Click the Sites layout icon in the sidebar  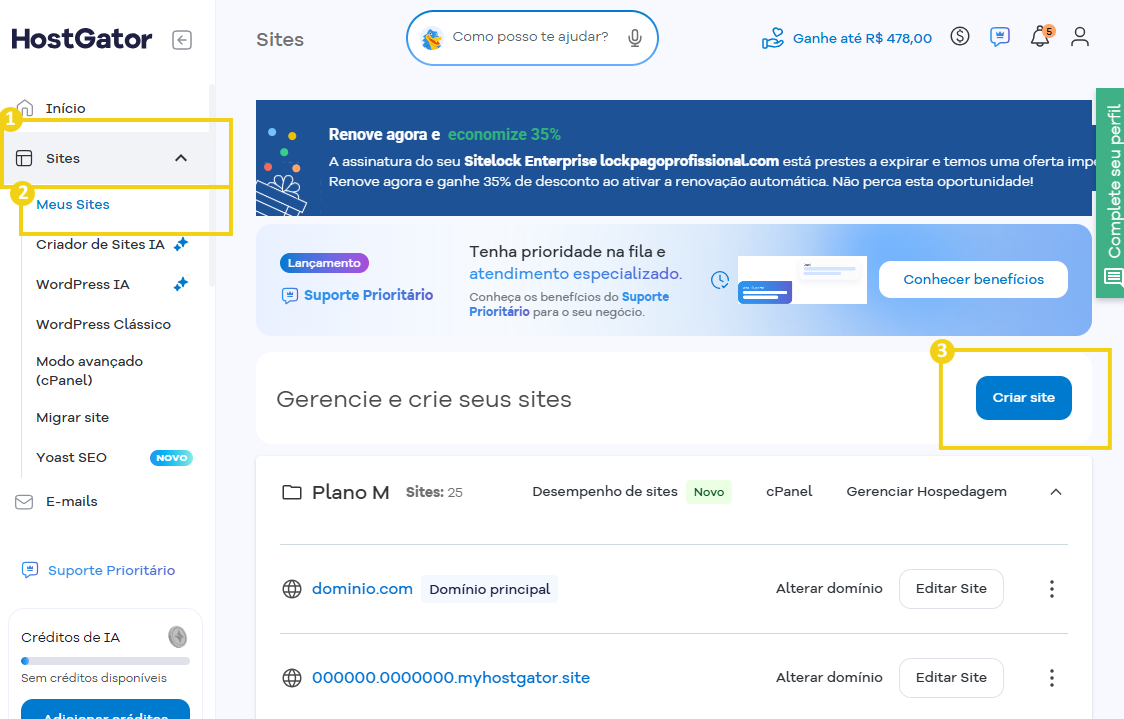point(24,158)
